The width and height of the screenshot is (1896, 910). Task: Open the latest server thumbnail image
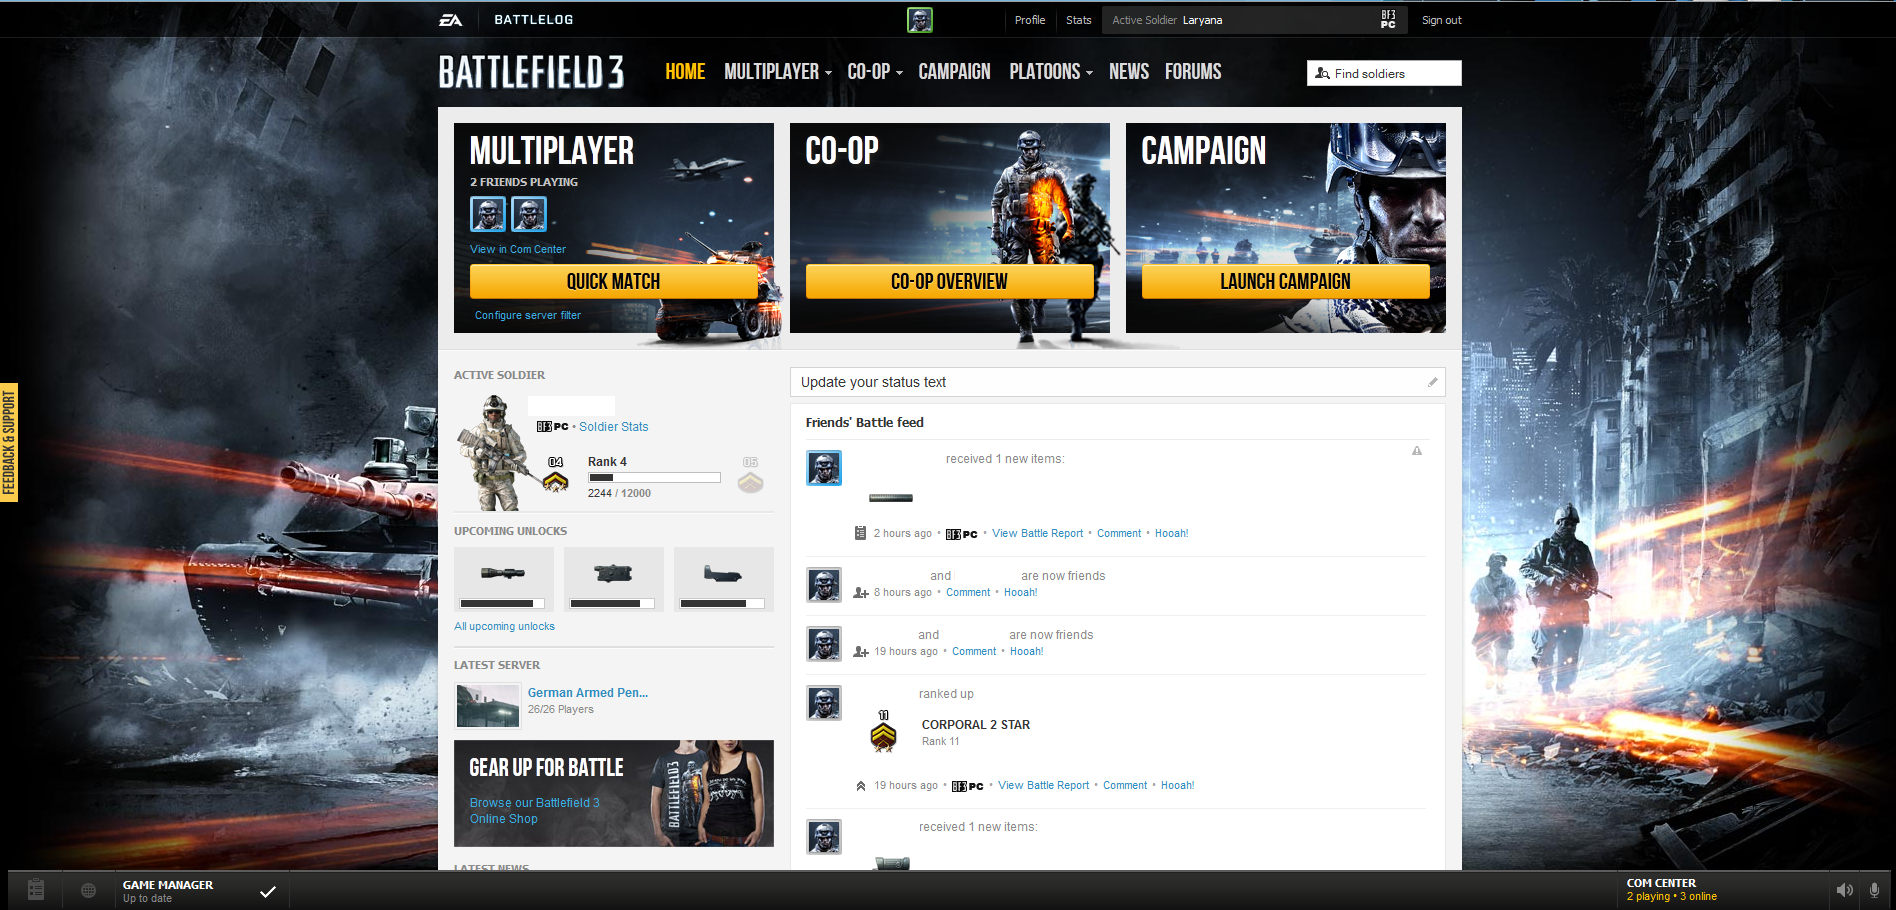click(488, 705)
